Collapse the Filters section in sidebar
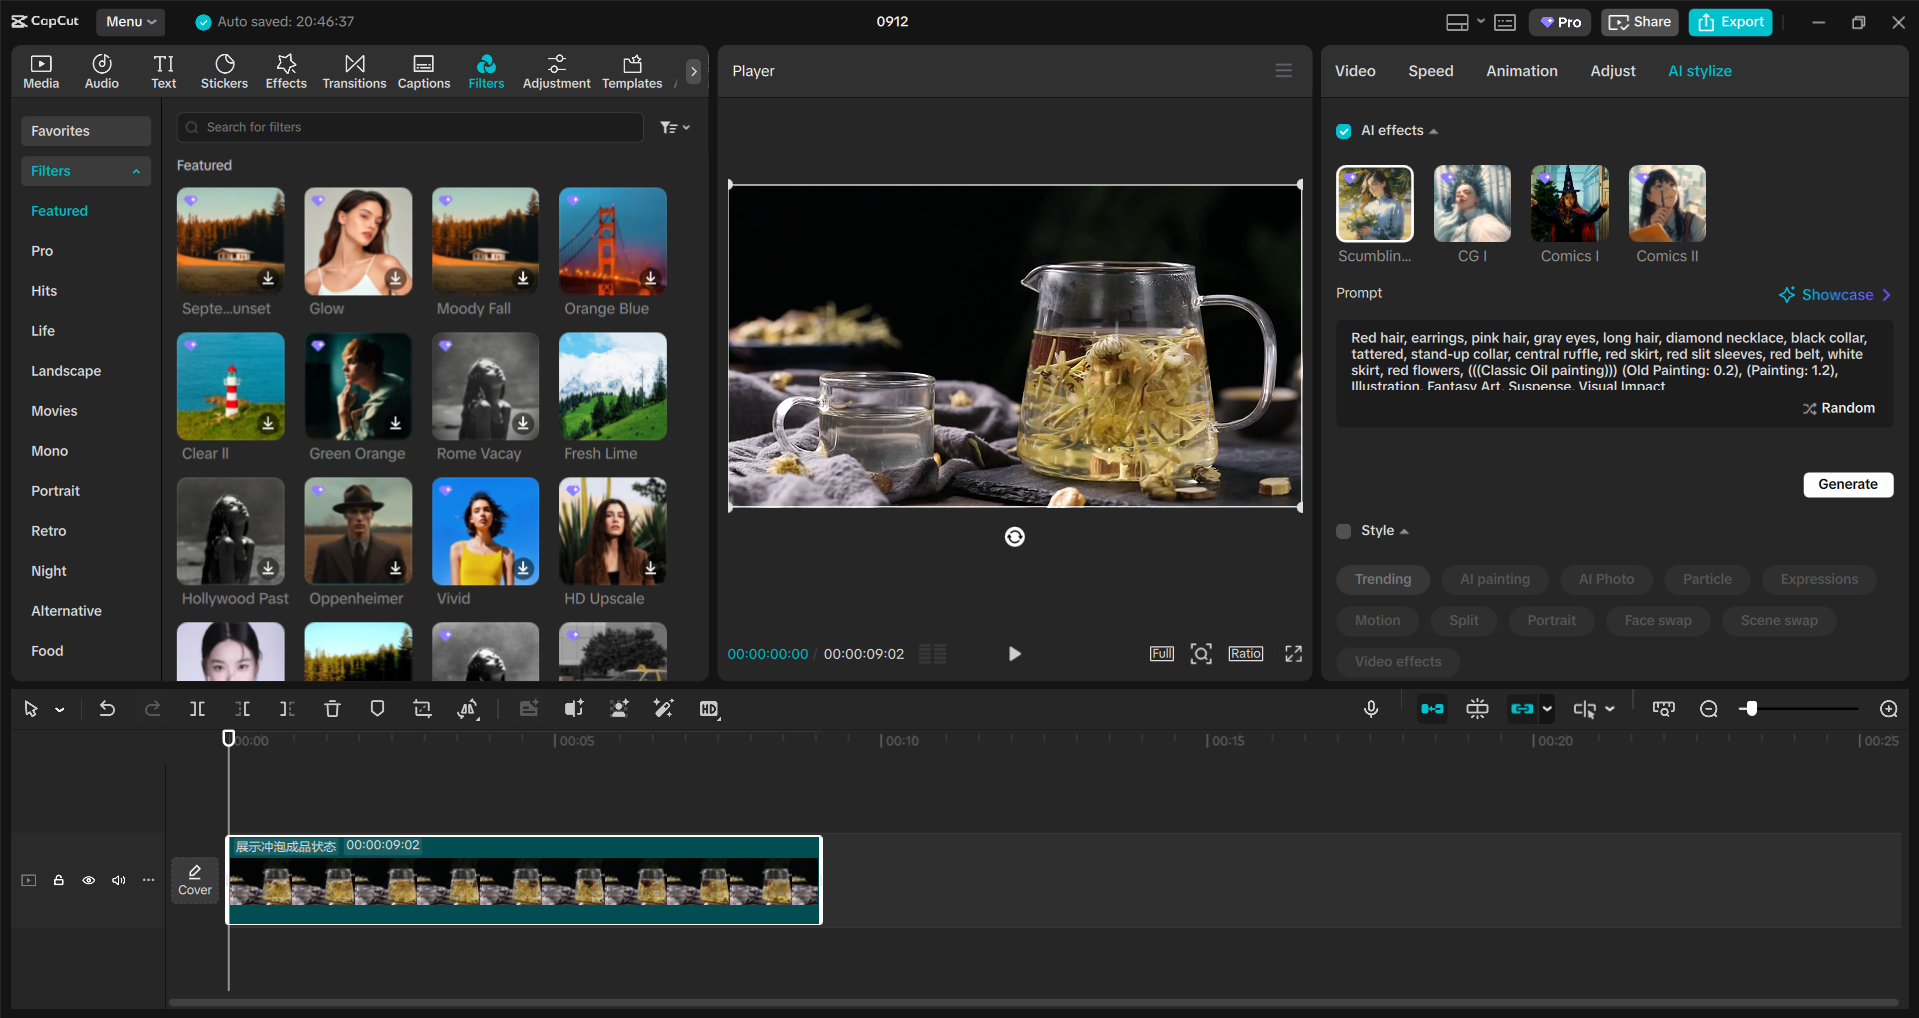Screen dimensions: 1919x1018 point(137,170)
